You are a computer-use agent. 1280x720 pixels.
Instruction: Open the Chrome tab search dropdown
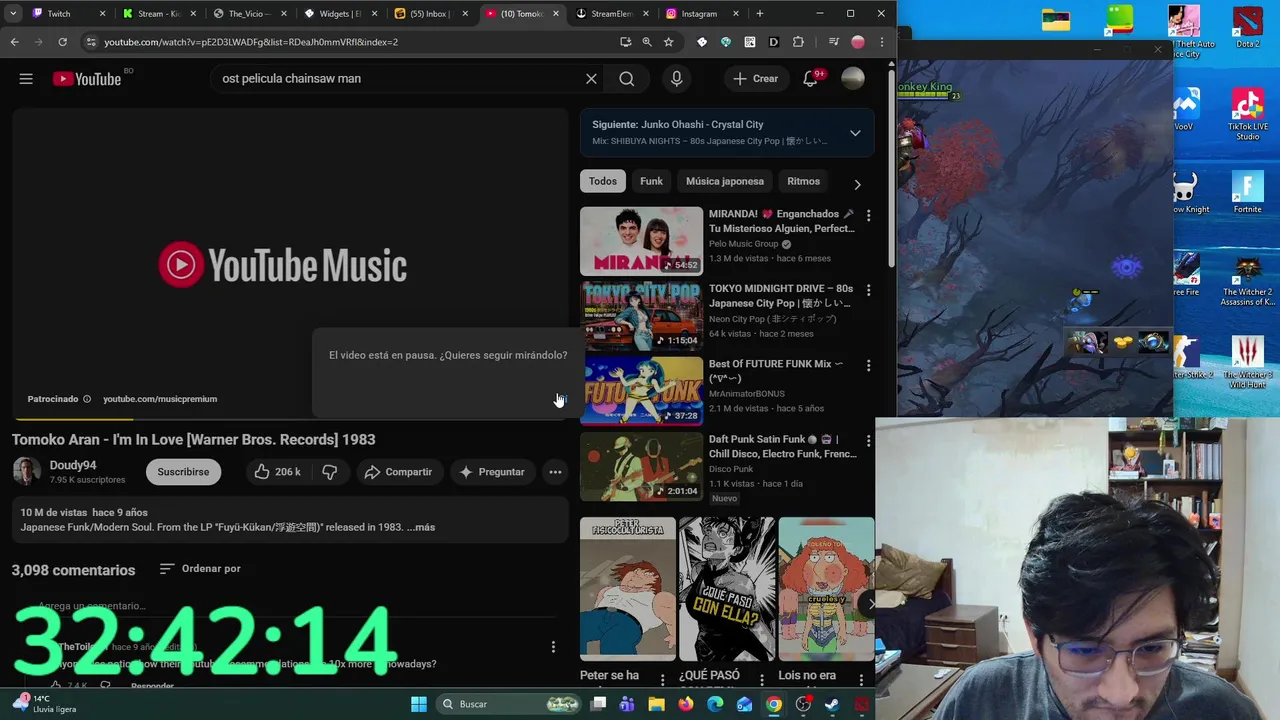tap(13, 14)
